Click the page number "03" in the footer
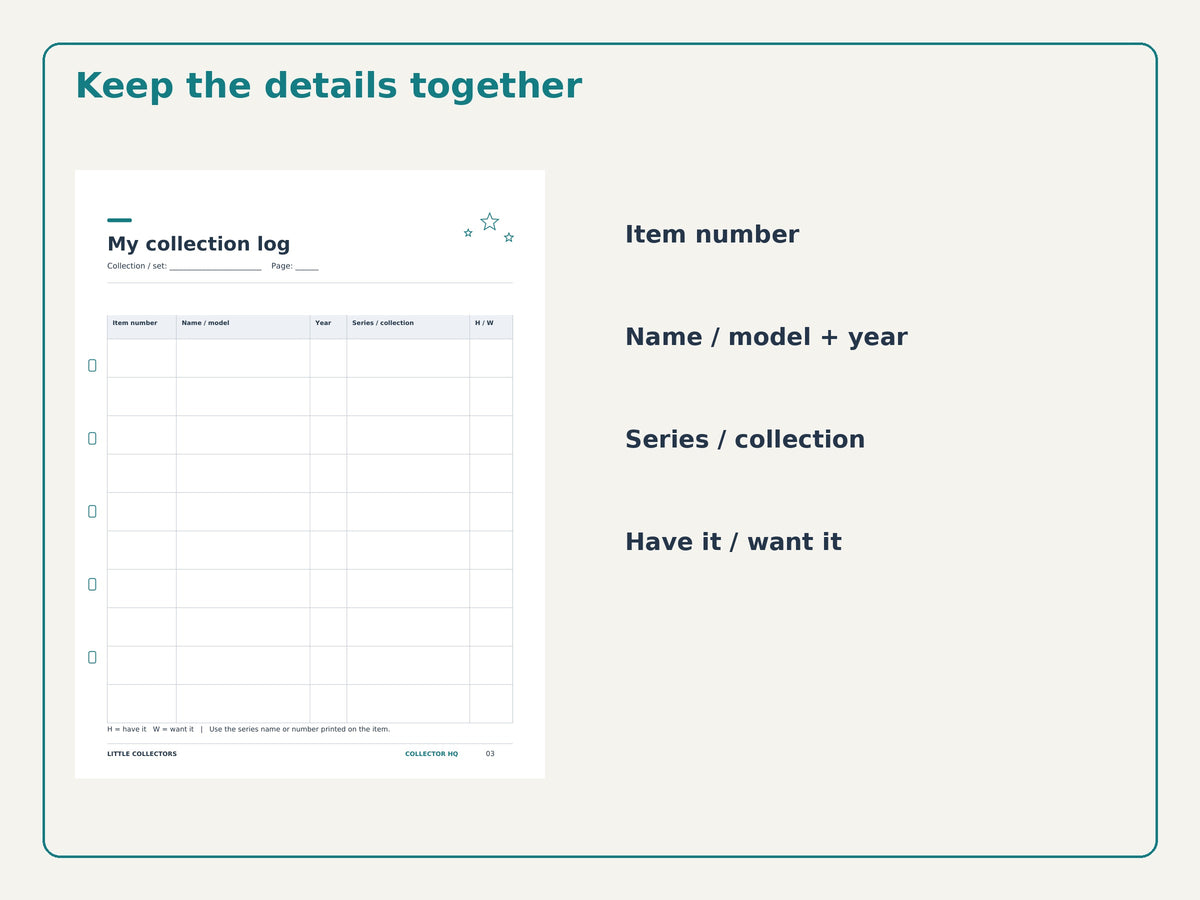The image size is (1200, 900). 490,754
